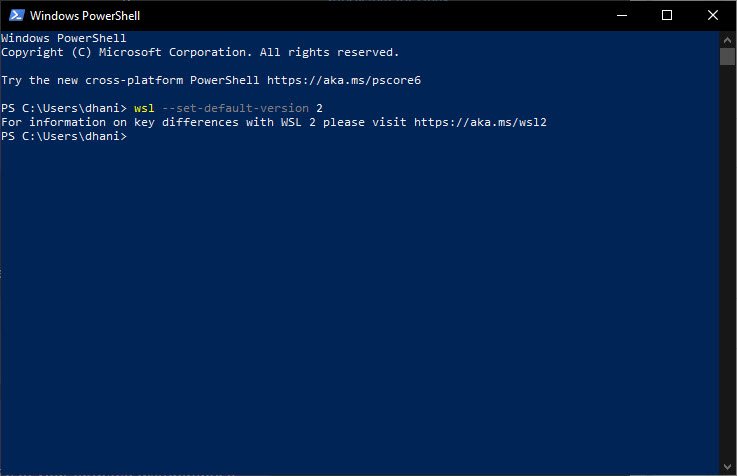The width and height of the screenshot is (737, 476).
Task: Click the https://aka.ms/pscore6 URL text
Action: click(x=344, y=80)
